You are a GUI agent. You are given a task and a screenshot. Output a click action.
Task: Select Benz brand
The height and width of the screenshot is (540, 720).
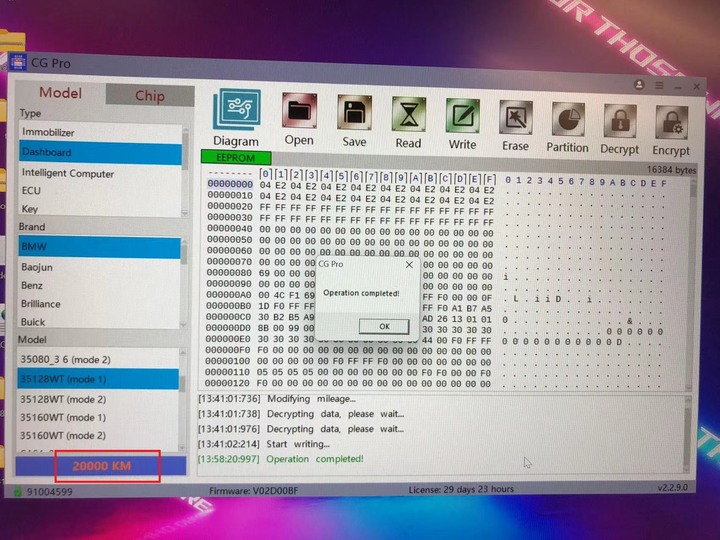coord(99,285)
